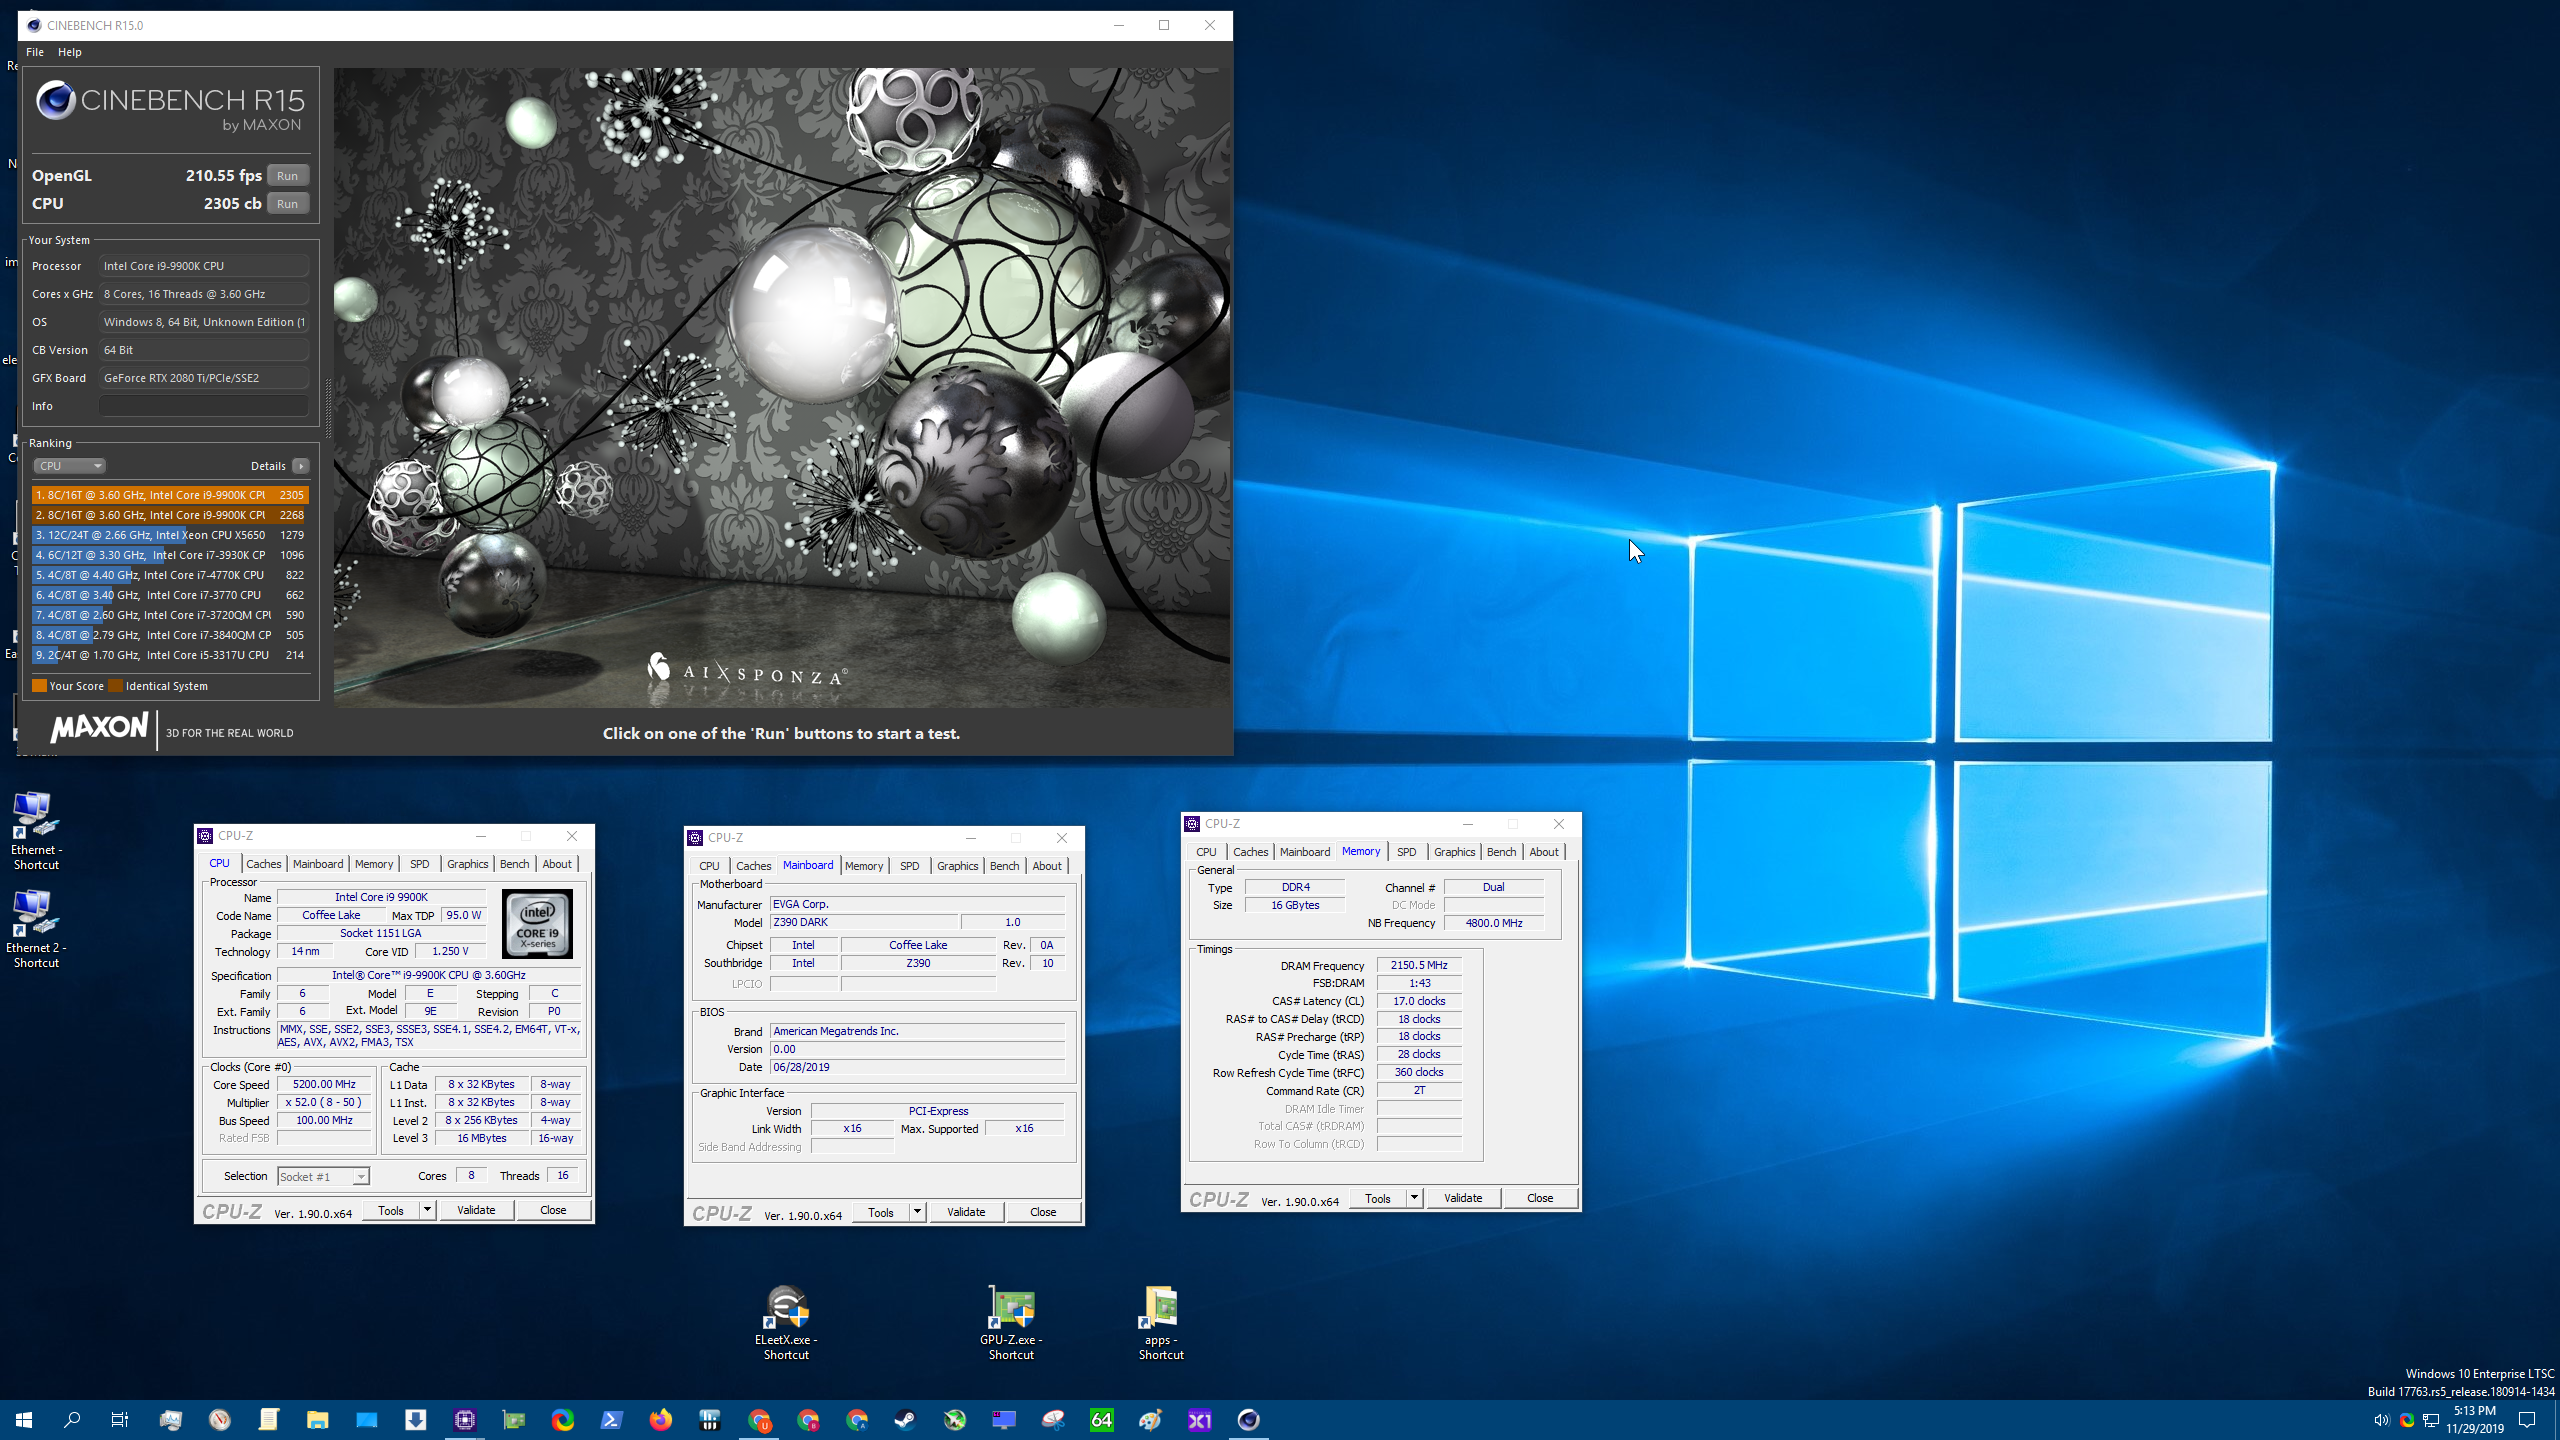The image size is (2560, 1440).
Task: Select ranking row 5 Intel Core i7-4770K
Action: 170,575
